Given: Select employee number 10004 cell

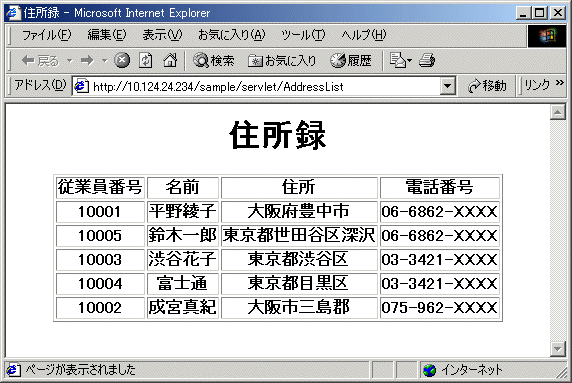Looking at the screenshot, I should [x=100, y=283].
